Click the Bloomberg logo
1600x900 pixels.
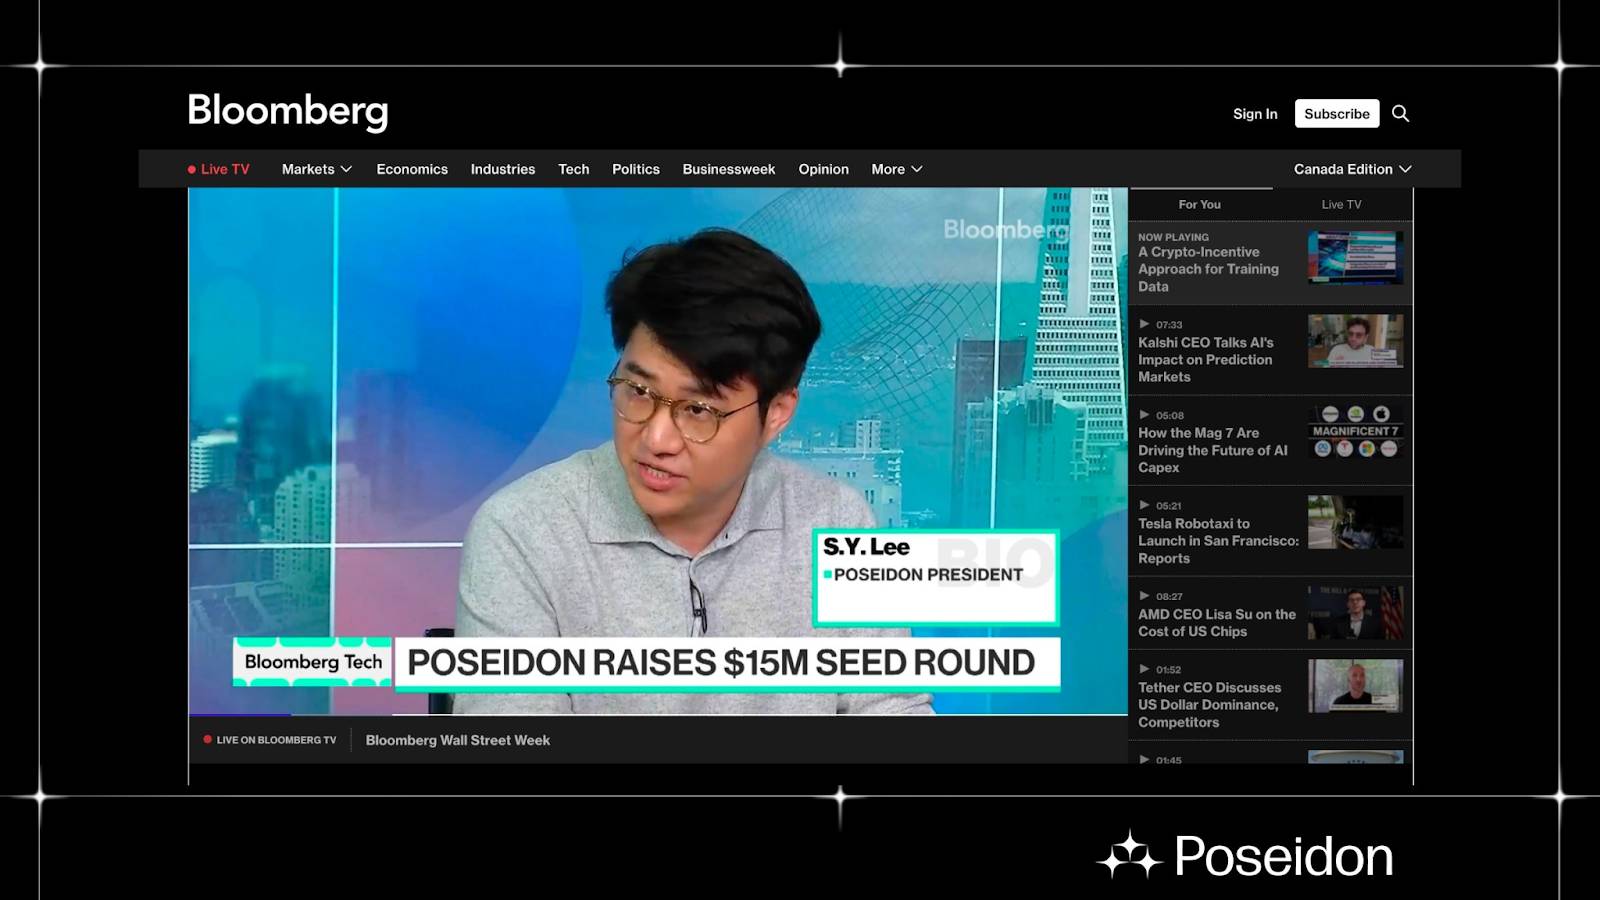click(288, 112)
